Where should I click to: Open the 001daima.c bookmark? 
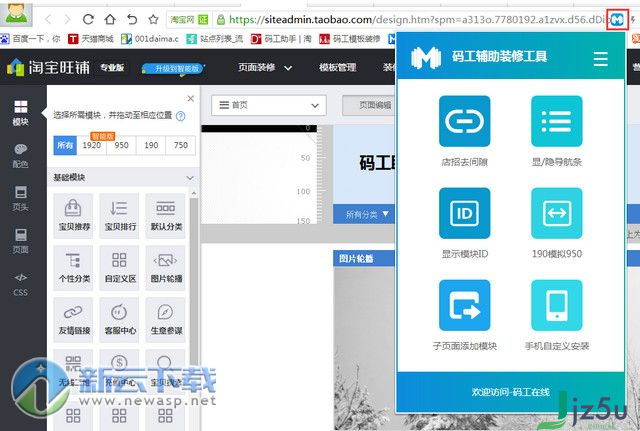coord(150,39)
